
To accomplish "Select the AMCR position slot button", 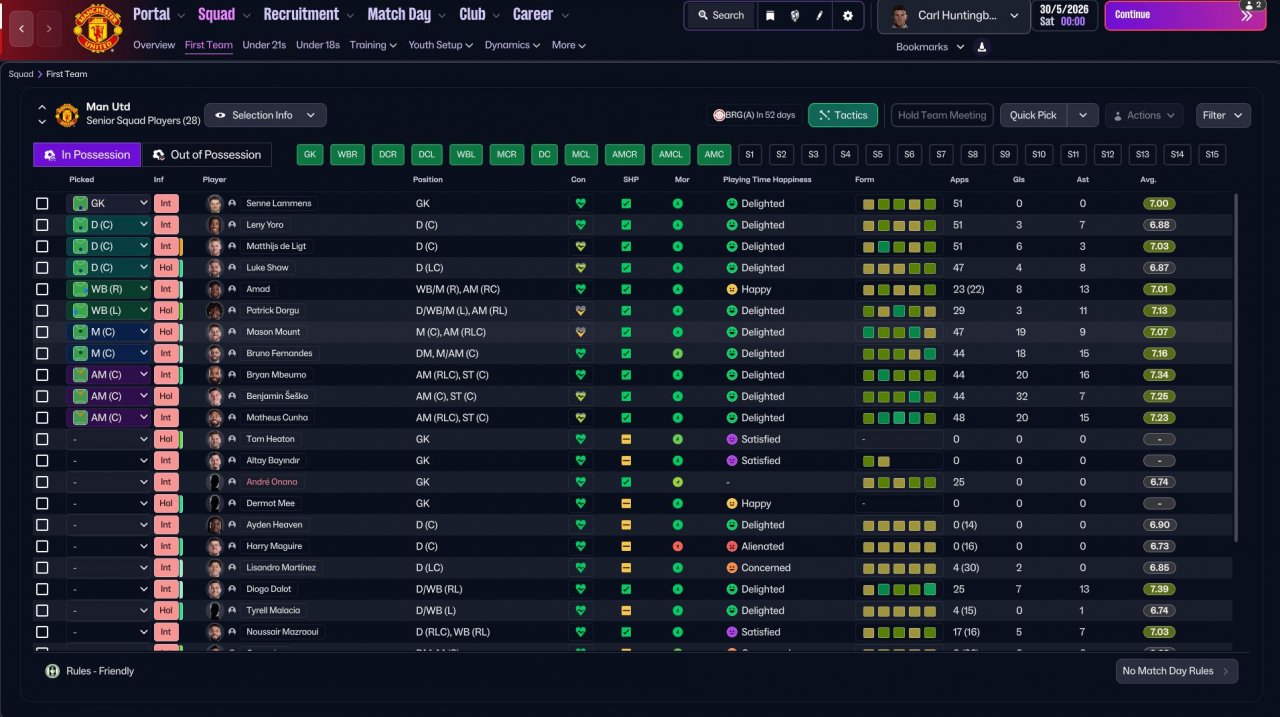I will click(625, 155).
